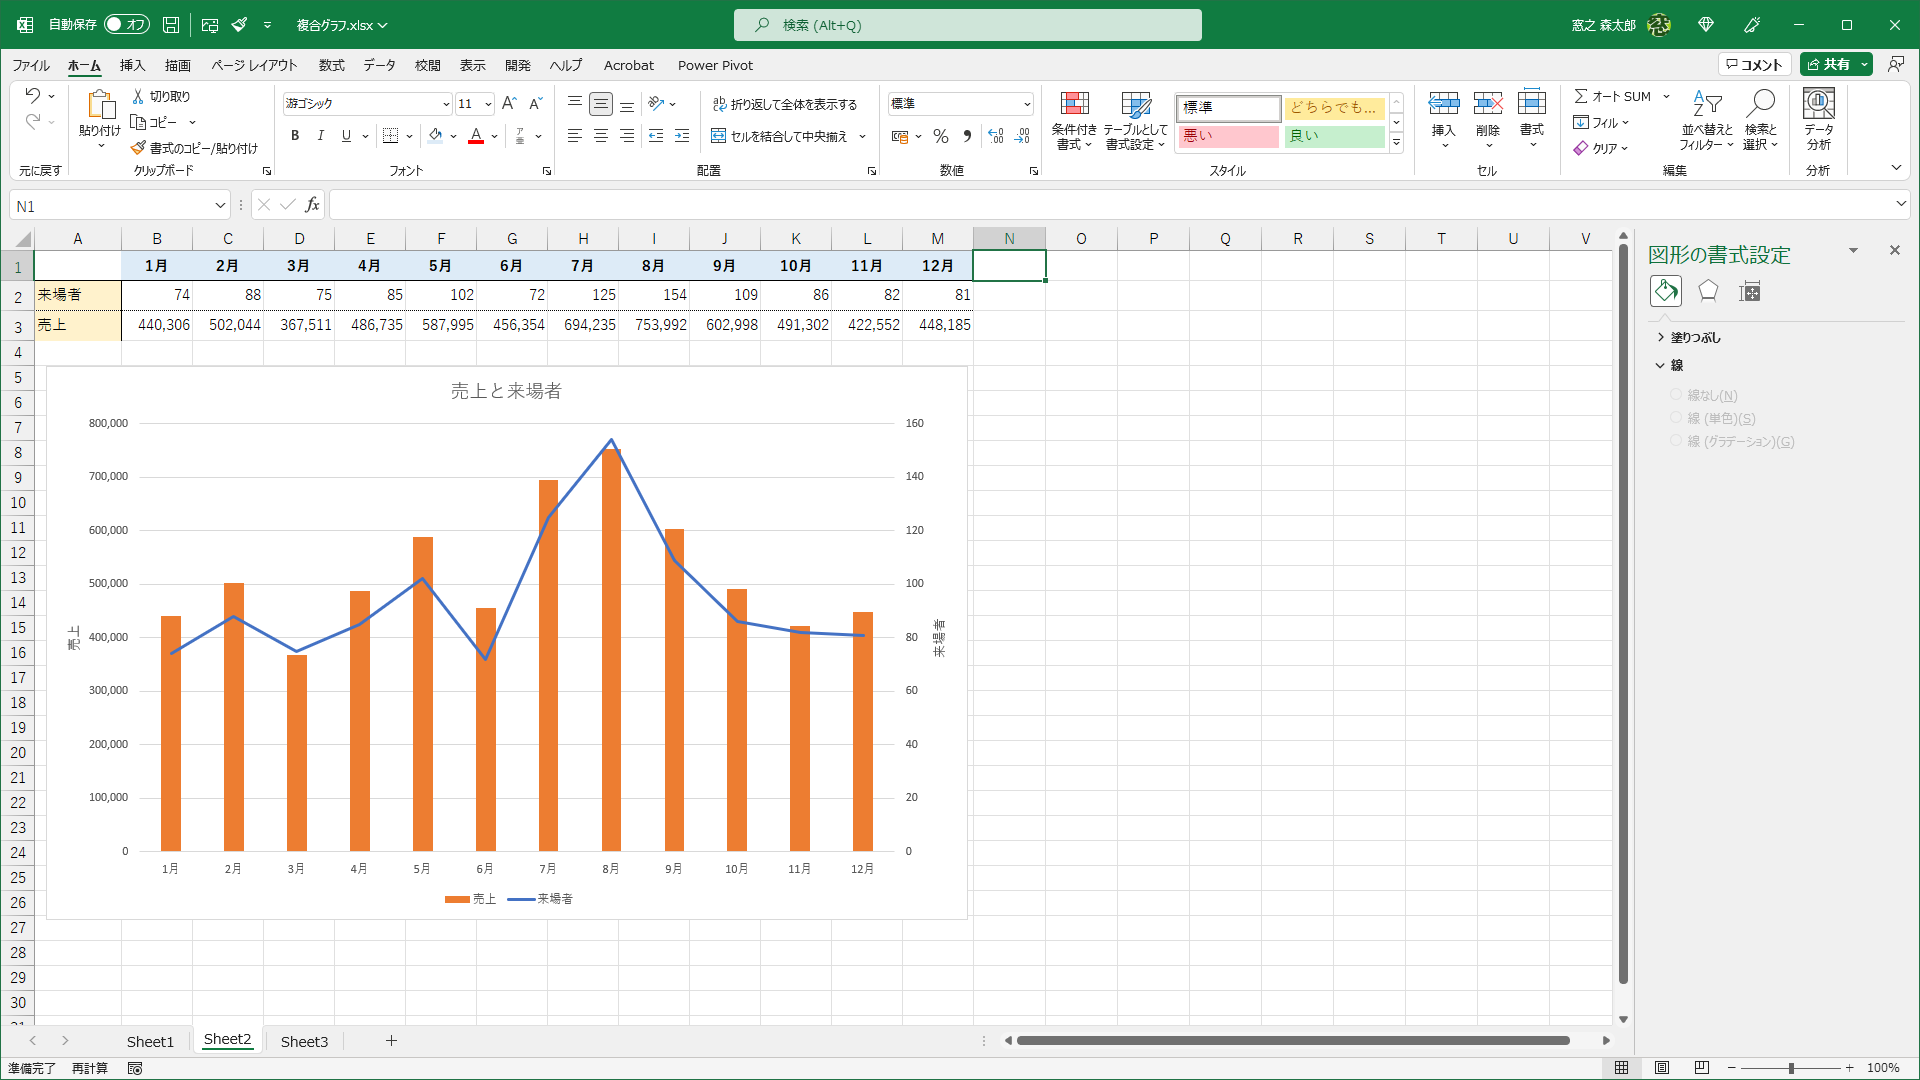Switch to Page Layout view in the status bar
1920x1080 pixels.
click(1662, 1068)
